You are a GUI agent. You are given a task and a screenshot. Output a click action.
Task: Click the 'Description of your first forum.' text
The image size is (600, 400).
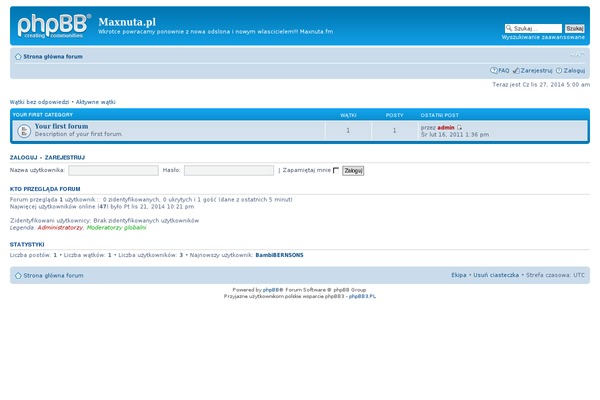tap(78, 134)
